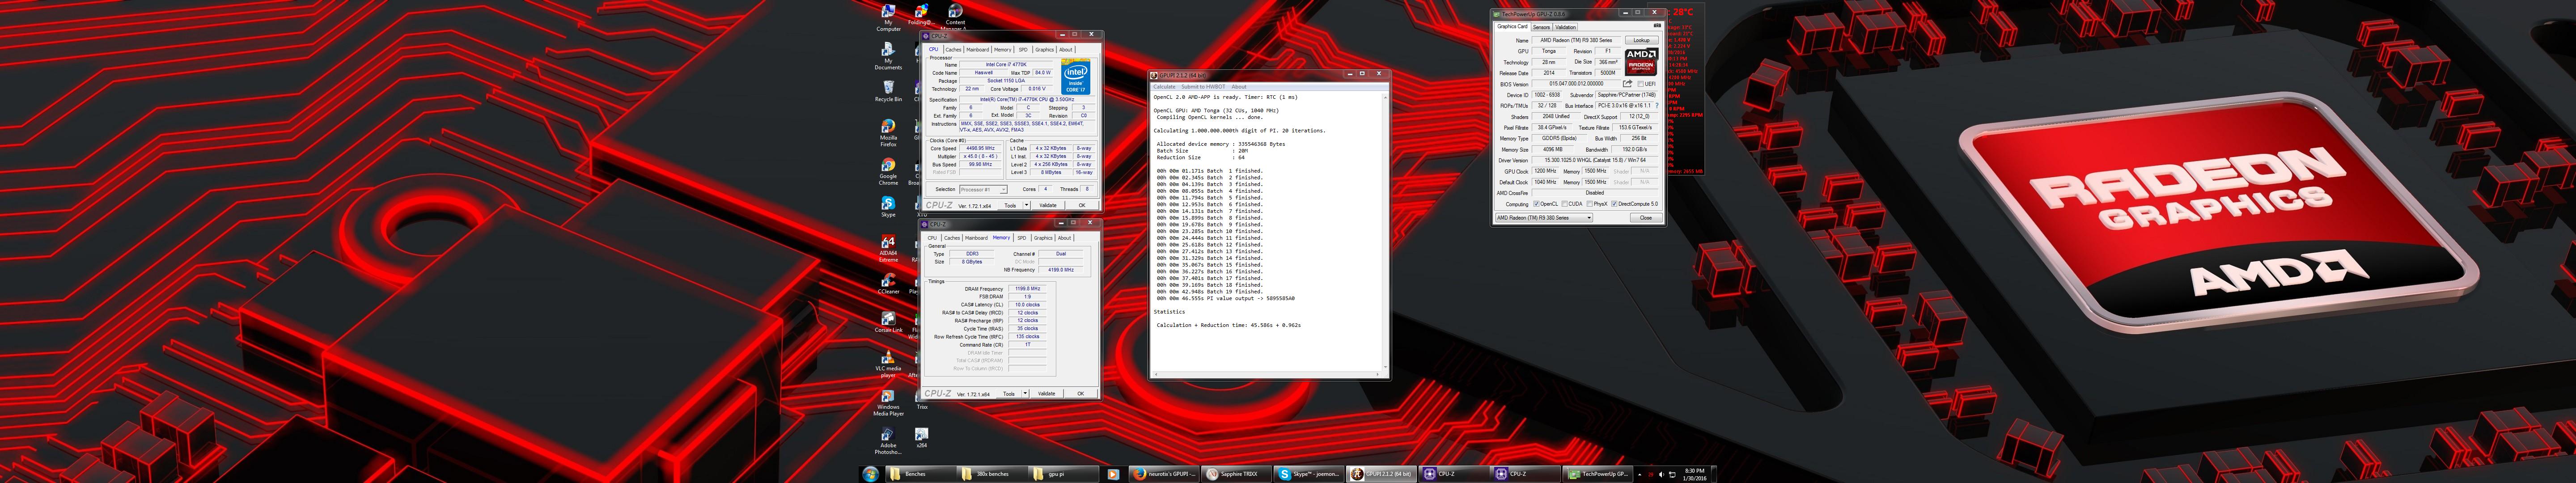The image size is (2576, 483).
Task: Click GPU-Z BIOS save/share icon
Action: point(1627,84)
